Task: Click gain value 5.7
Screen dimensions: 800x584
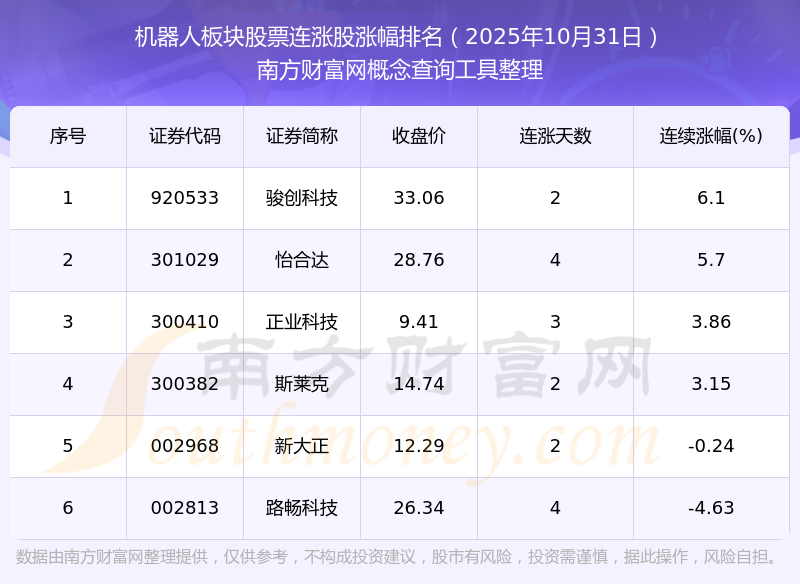Action: 711,260
